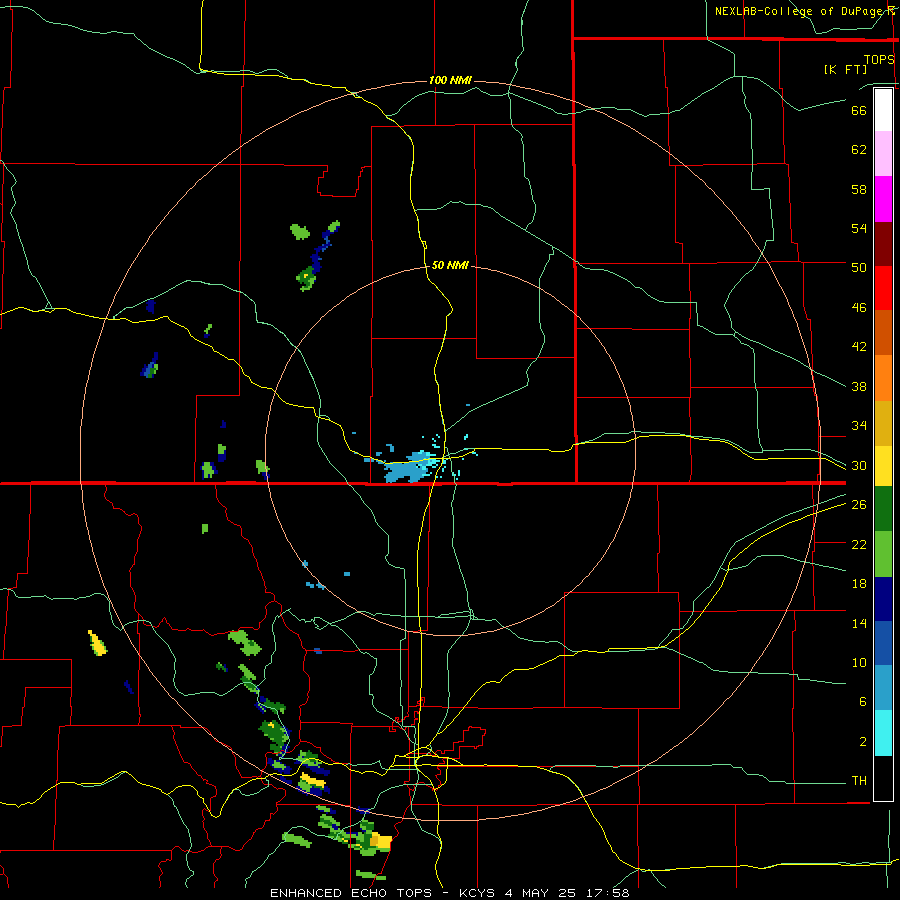Click the "30" legend value
This screenshot has height=900, width=900.
859,465
